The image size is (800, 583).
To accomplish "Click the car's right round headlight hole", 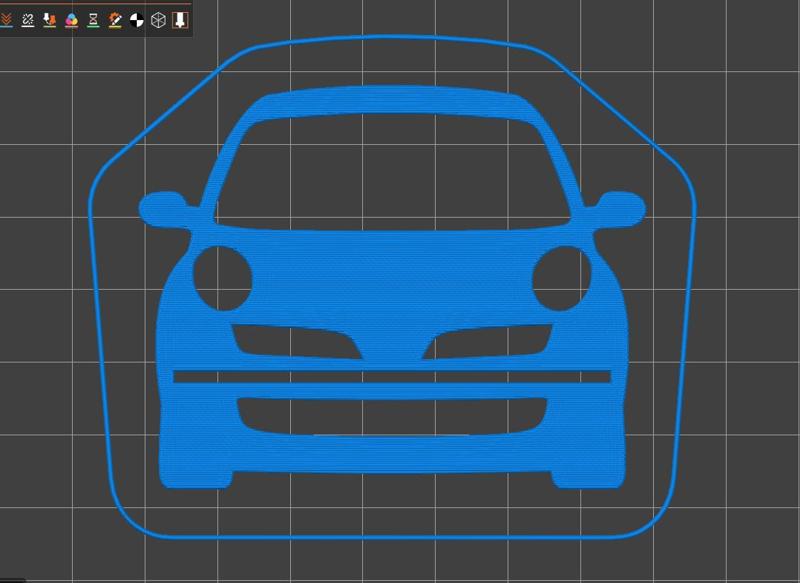I will pos(561,277).
